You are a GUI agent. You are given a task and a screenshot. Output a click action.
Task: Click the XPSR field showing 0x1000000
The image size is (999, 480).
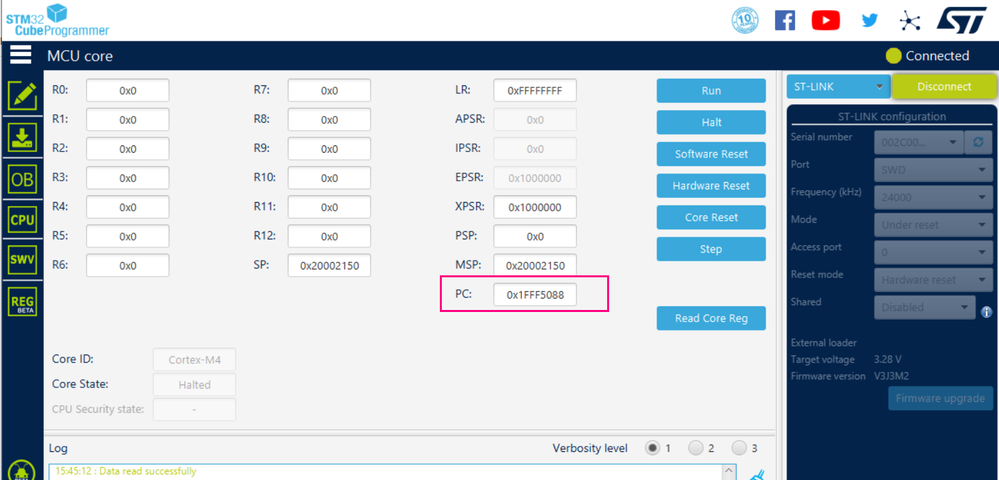(535, 207)
